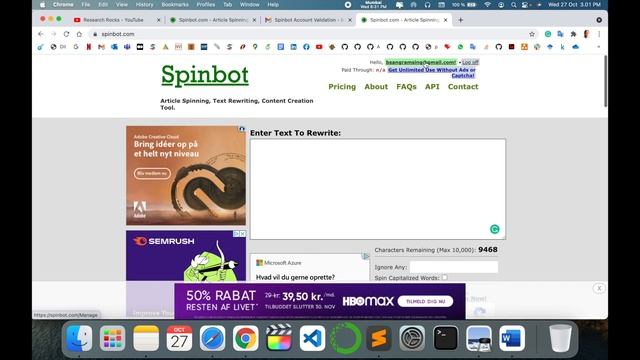Open Spotlight search in the menu bar
Image resolution: width=640 pixels, height=360 pixels.
point(513,4)
